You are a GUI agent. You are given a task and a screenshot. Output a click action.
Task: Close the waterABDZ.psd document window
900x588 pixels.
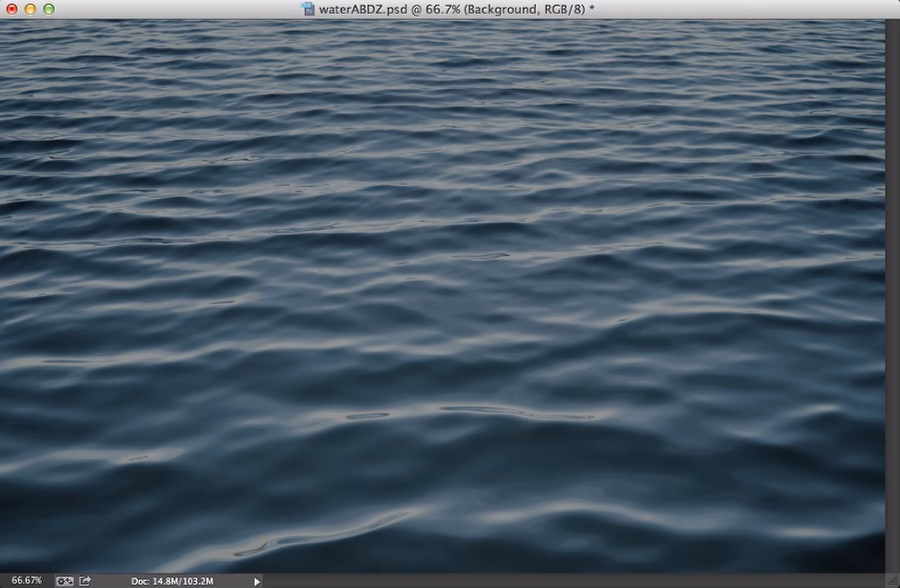pyautogui.click(x=11, y=9)
